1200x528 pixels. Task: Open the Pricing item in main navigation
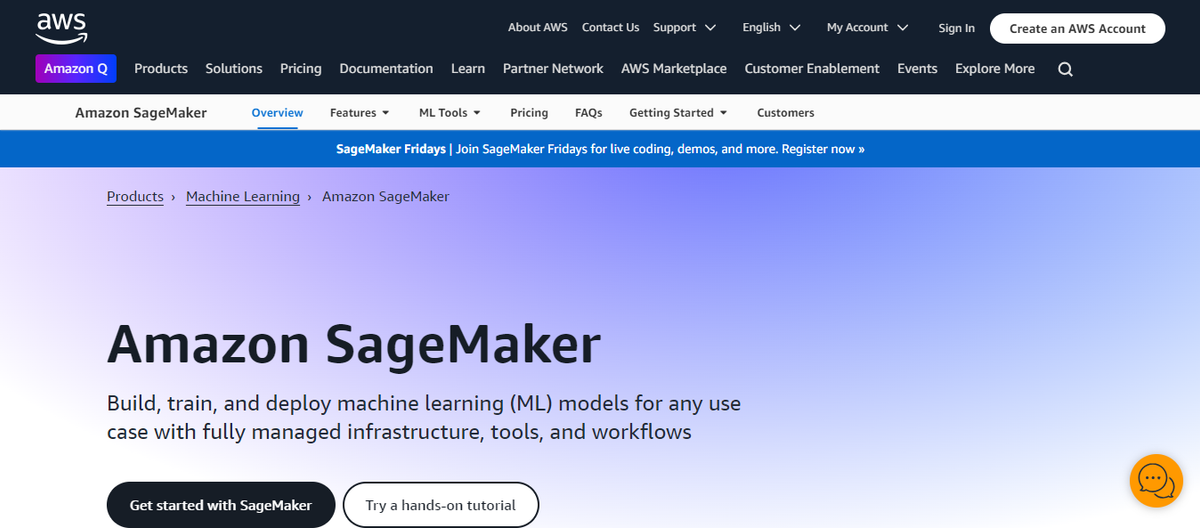(301, 69)
